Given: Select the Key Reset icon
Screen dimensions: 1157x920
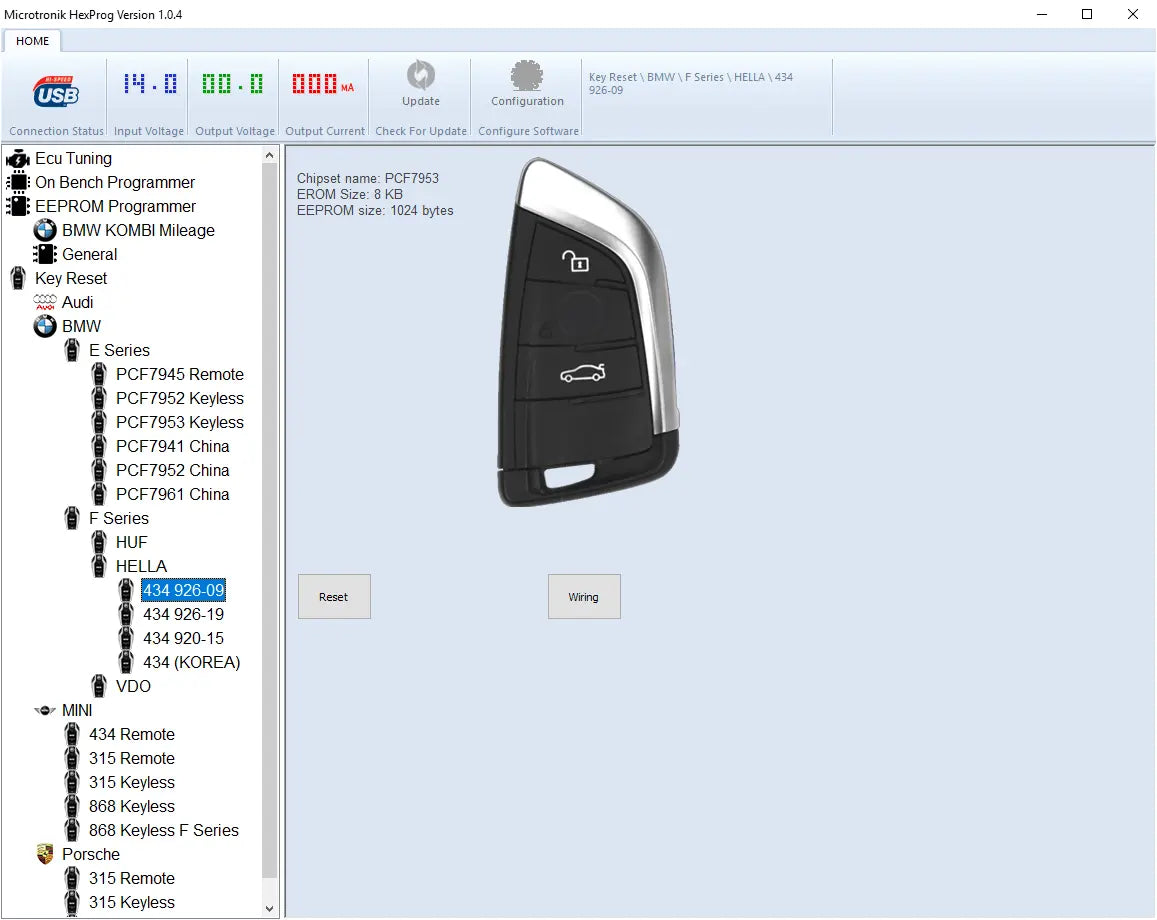Looking at the screenshot, I should click(x=18, y=278).
